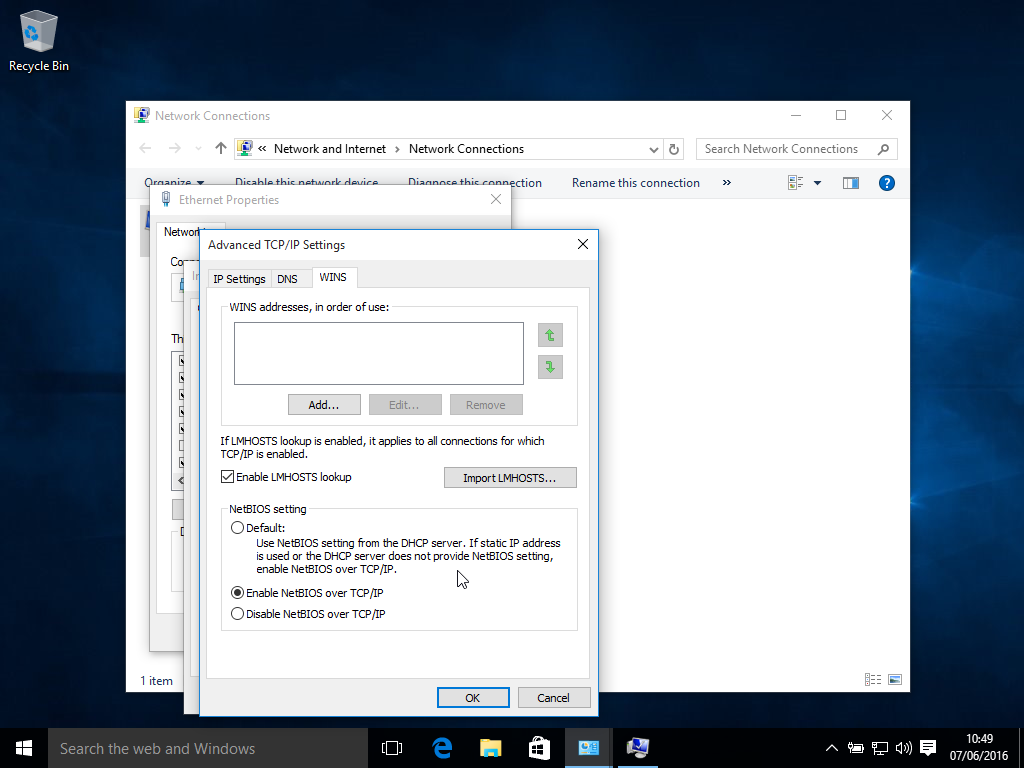Viewport: 1024px width, 768px height.
Task: Switch to large icons view in status bar
Action: point(895,680)
